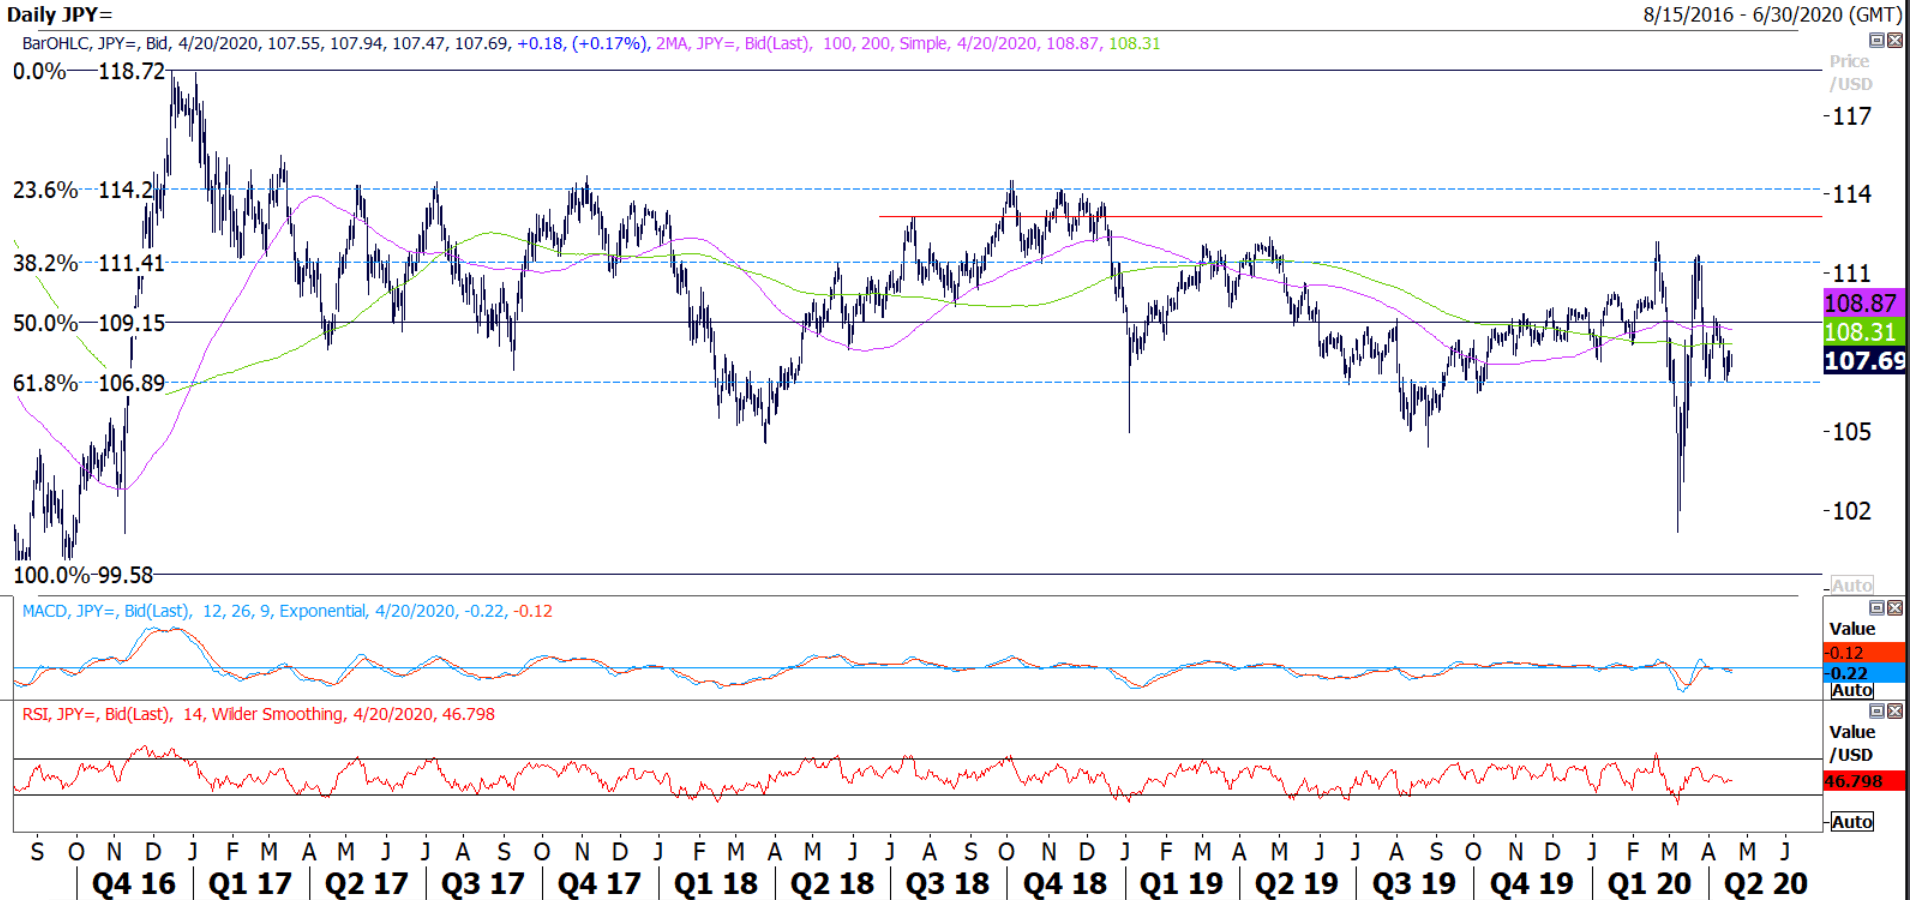Click the Auto scale button in MACD pane
The height and width of the screenshot is (900, 1910).
(x=1852, y=690)
